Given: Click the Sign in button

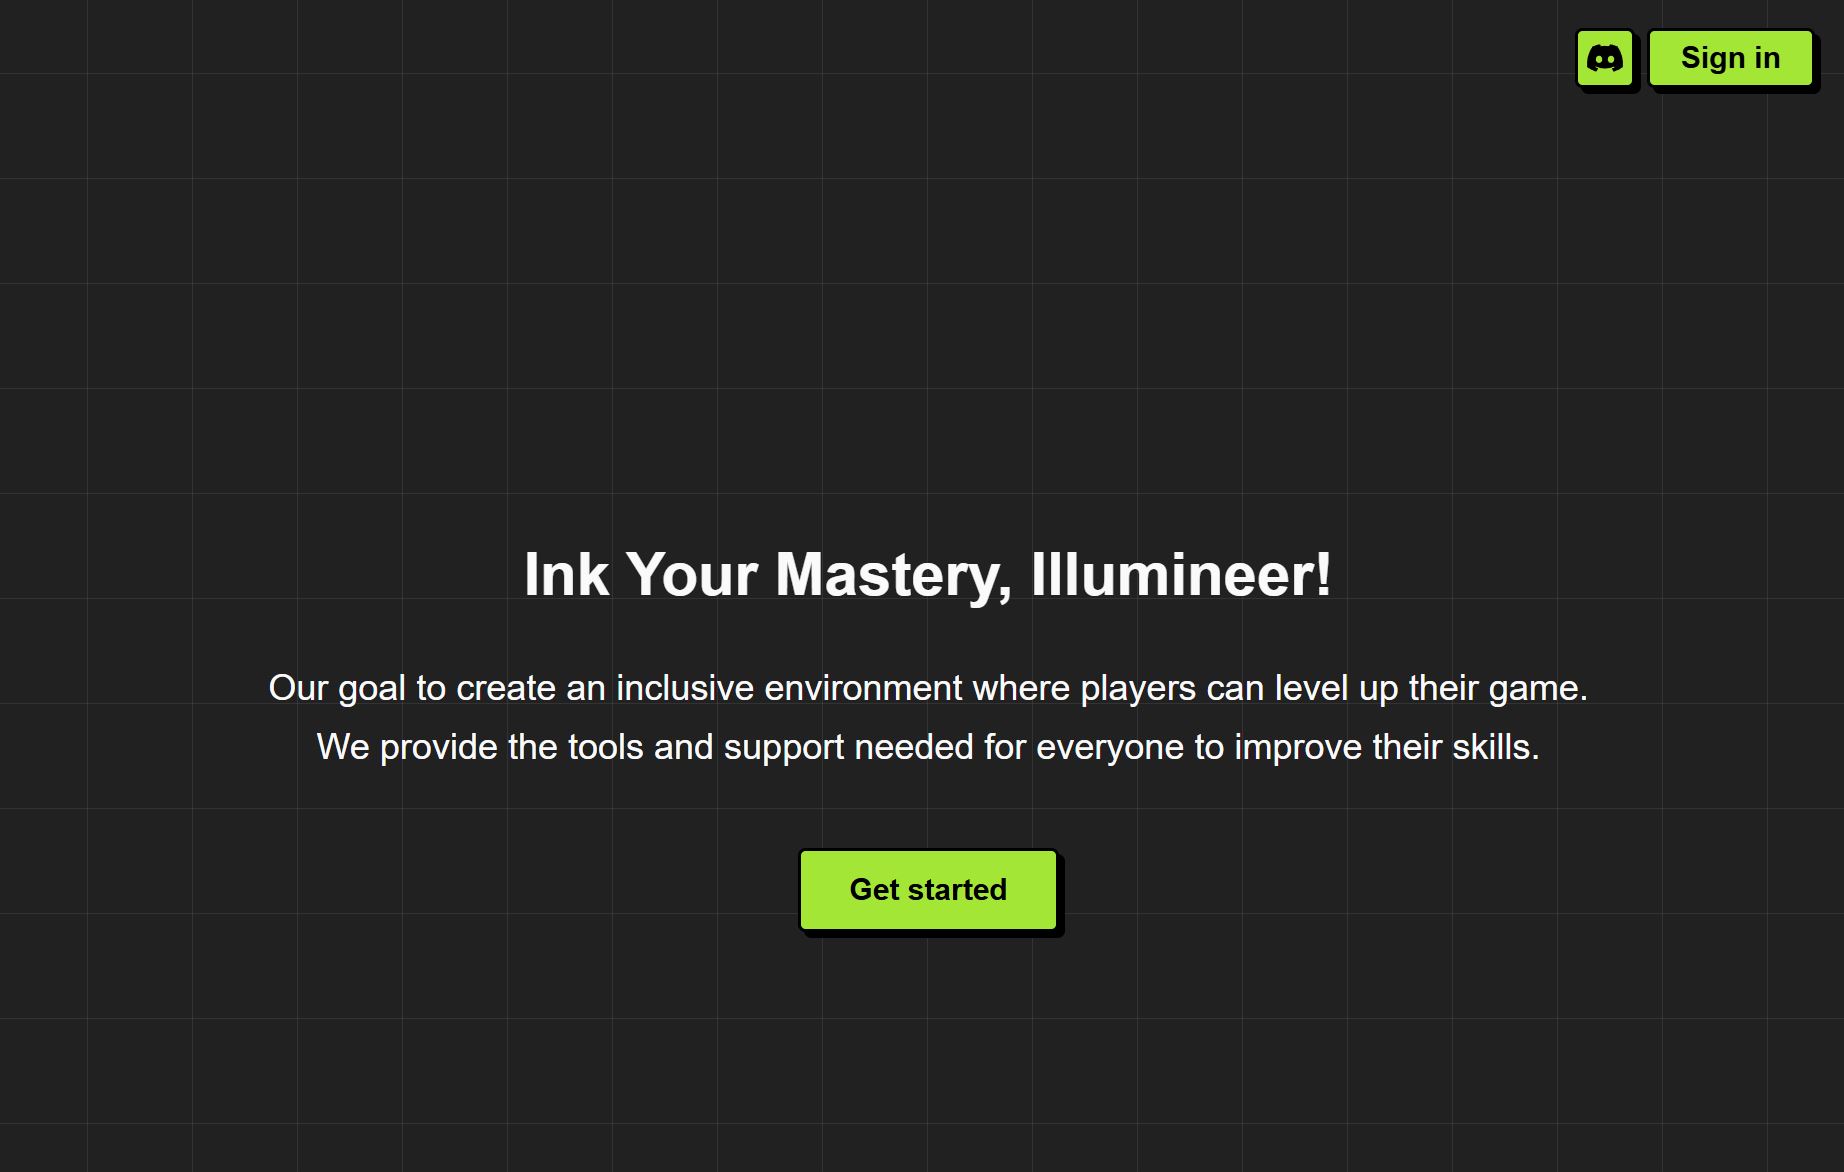Looking at the screenshot, I should tap(1730, 58).
